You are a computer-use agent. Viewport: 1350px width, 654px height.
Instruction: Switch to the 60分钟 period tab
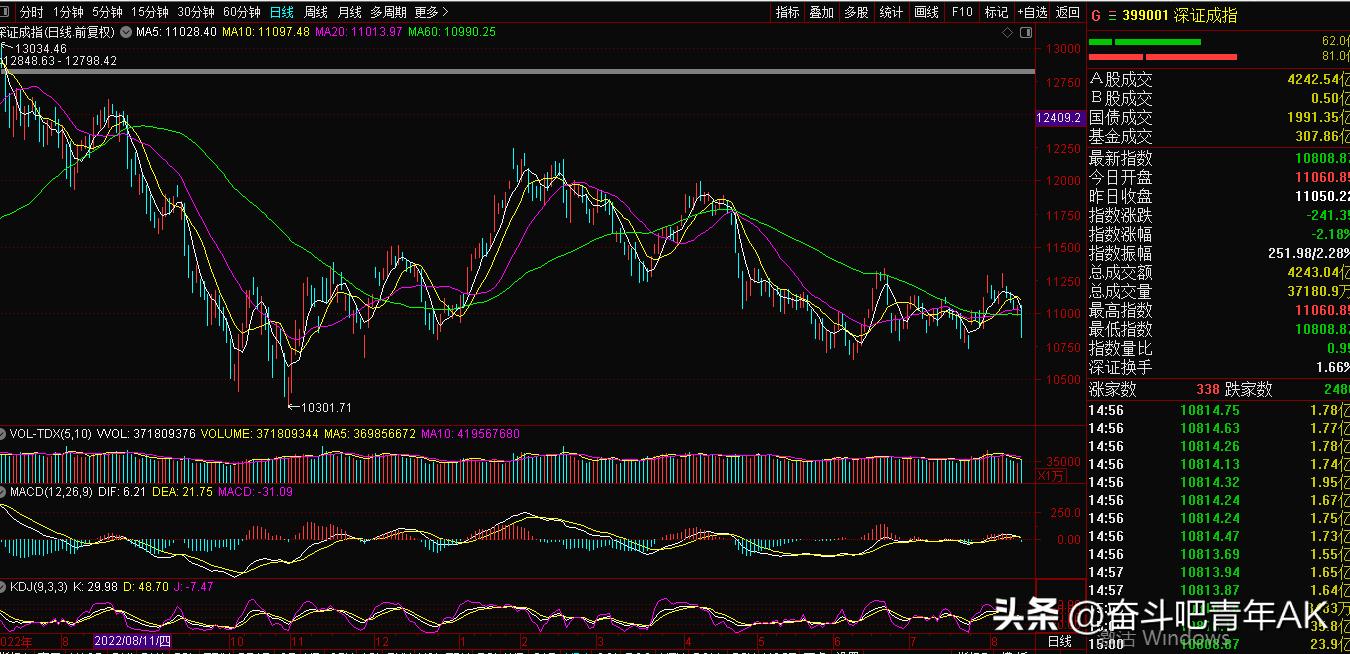(242, 12)
